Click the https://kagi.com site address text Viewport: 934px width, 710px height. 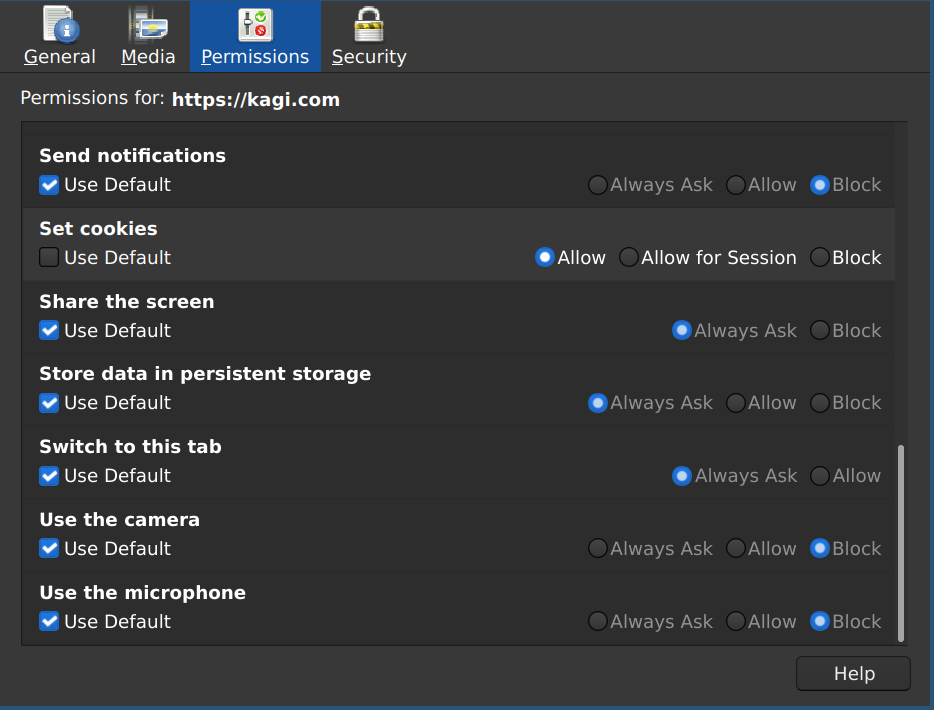pyautogui.click(x=256, y=100)
